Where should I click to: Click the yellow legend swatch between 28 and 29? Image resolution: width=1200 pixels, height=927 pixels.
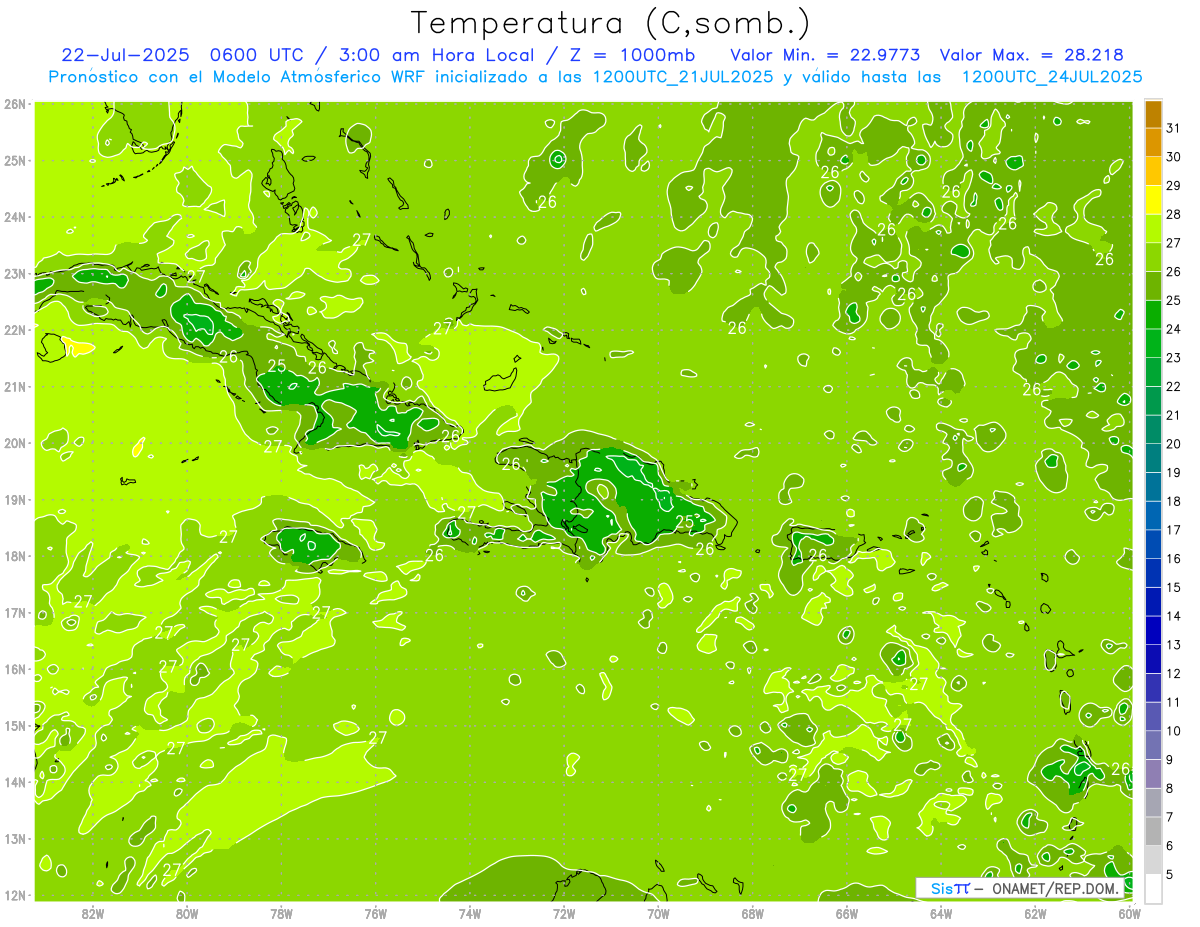pyautogui.click(x=1153, y=200)
